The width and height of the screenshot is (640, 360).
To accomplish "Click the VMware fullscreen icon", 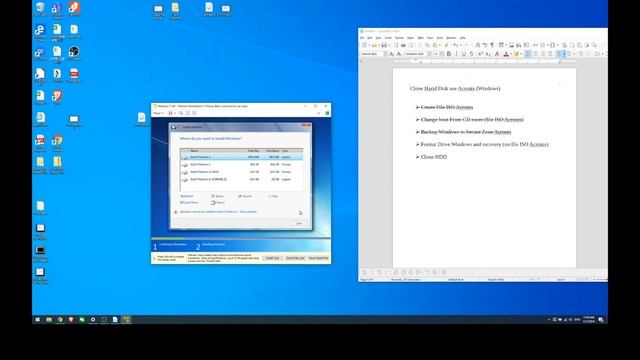I will [187, 113].
